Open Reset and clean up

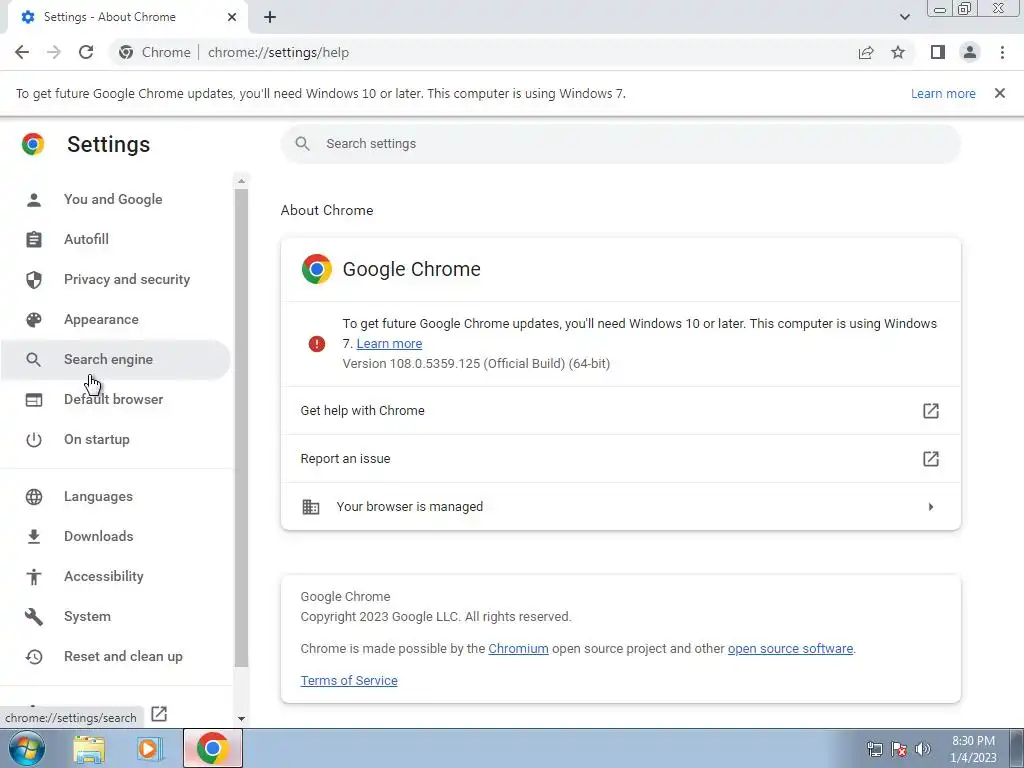pos(115,656)
